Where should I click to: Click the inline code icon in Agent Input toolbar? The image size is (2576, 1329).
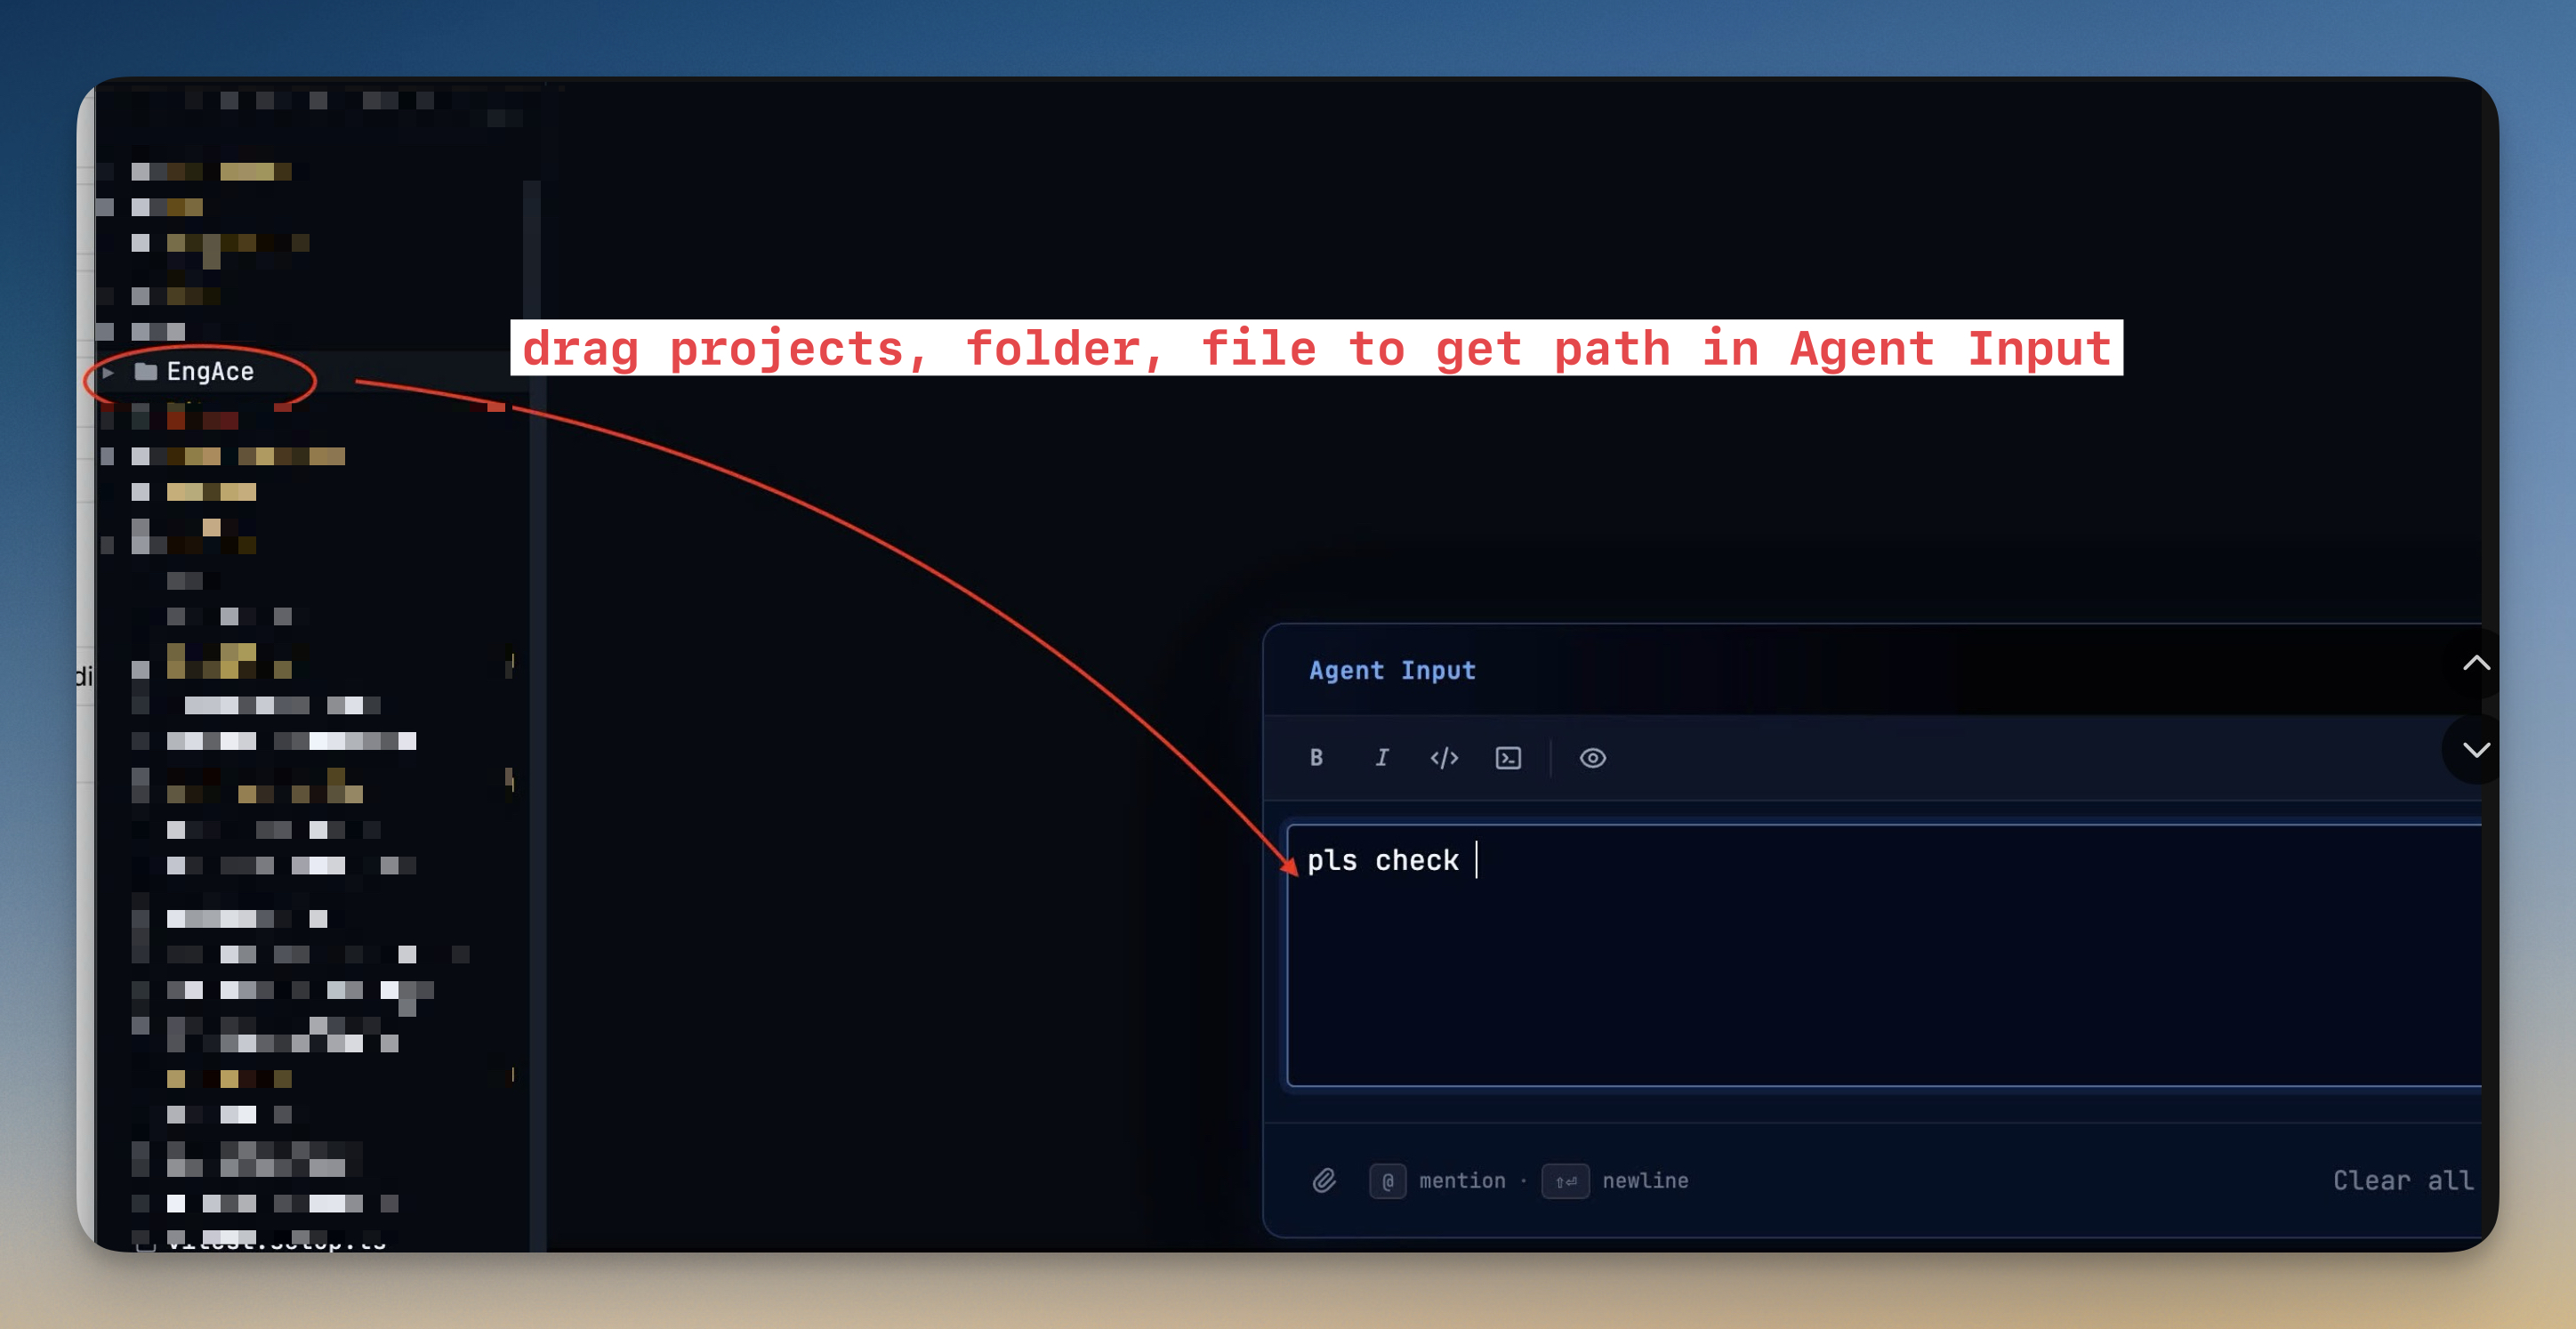click(x=1444, y=757)
